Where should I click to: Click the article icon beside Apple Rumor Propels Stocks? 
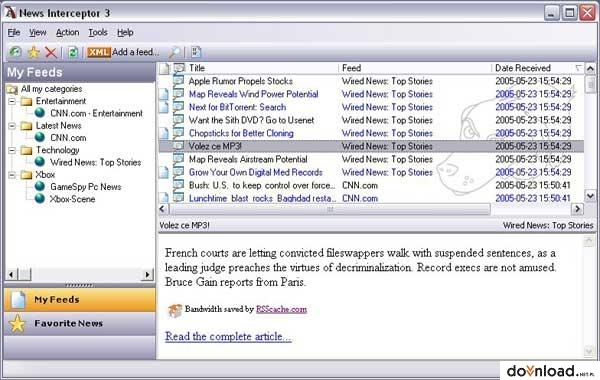pyautogui.click(x=178, y=80)
